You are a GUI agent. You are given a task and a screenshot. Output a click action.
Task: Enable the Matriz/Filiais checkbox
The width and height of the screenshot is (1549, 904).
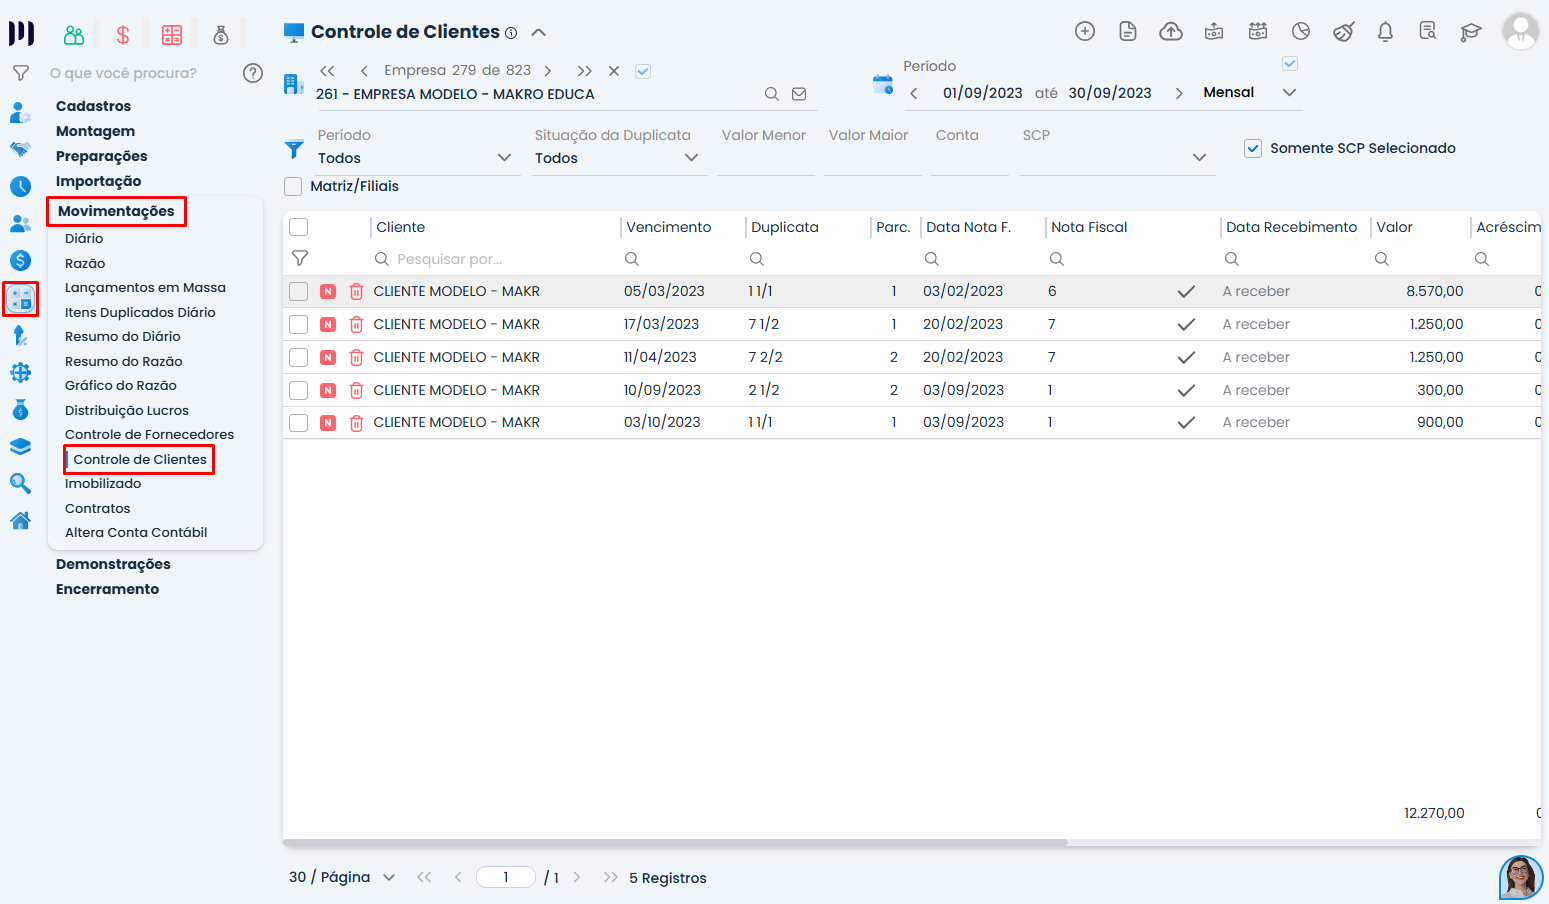(293, 186)
